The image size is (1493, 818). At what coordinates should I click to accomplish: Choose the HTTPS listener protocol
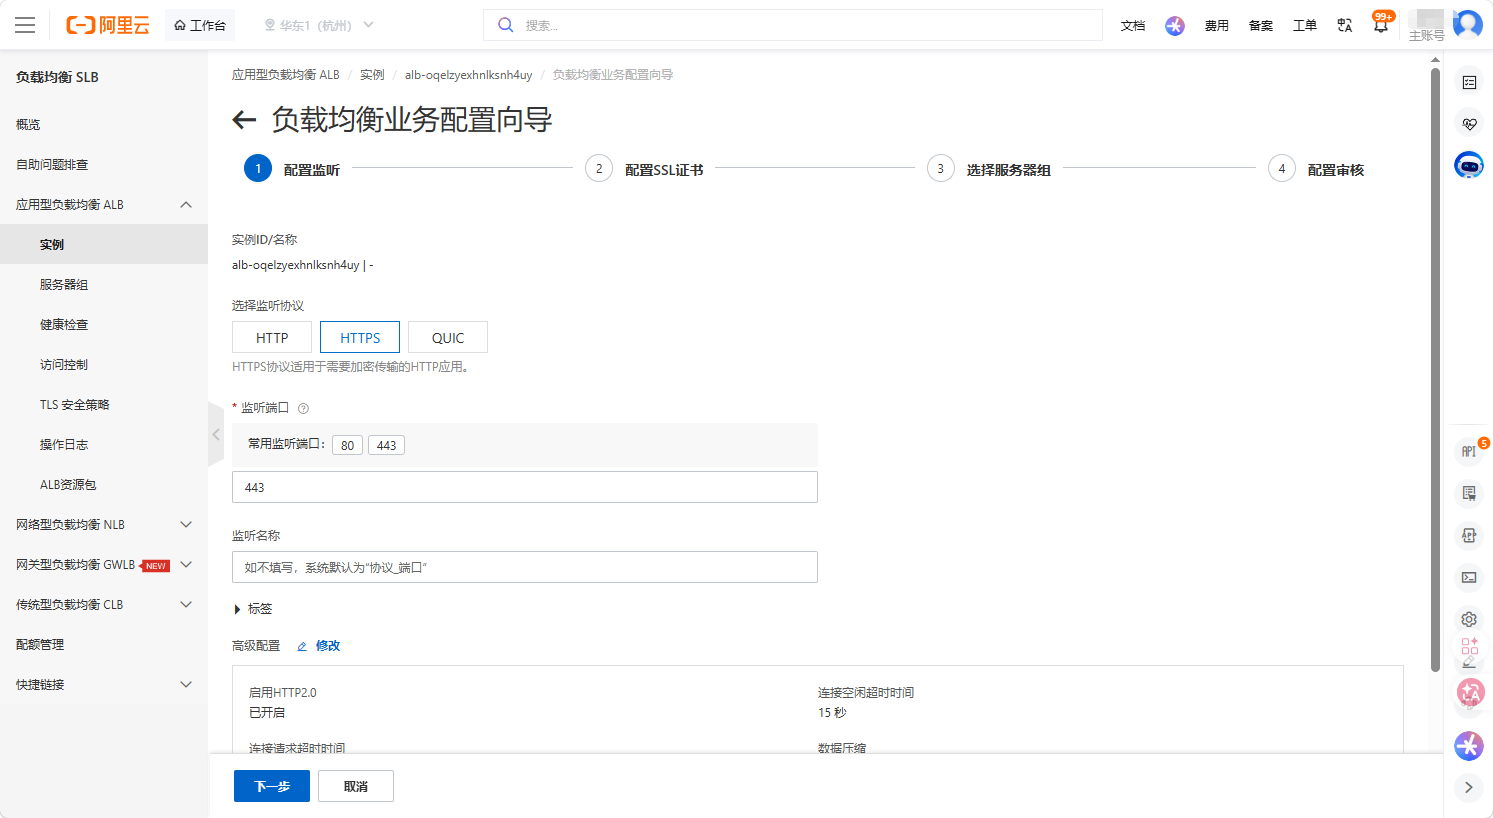tap(360, 338)
